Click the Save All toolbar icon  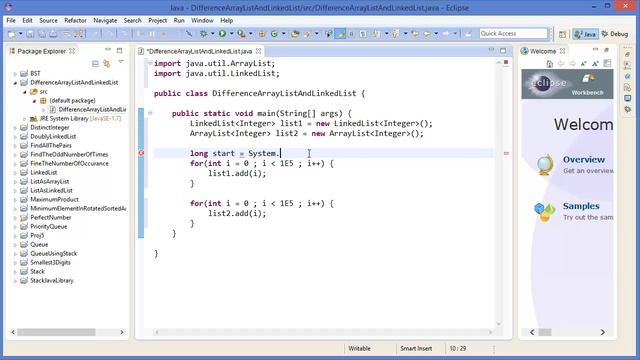42,34
